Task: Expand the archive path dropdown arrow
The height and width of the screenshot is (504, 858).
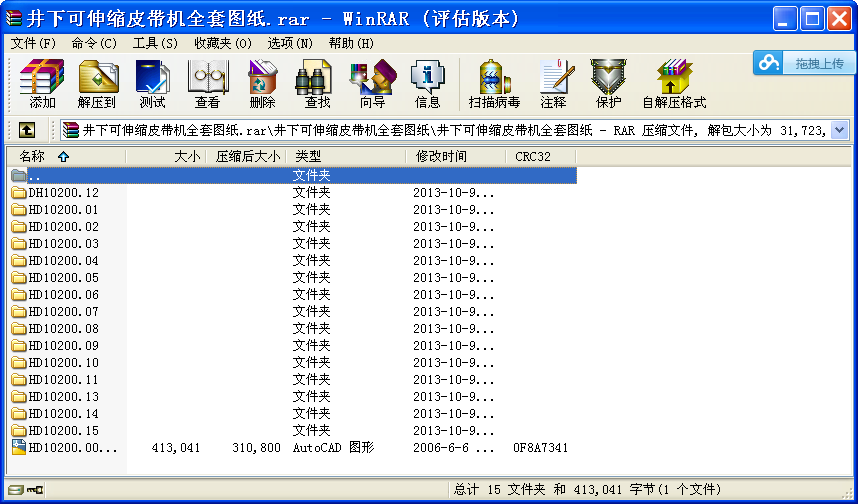Action: pyautogui.click(x=839, y=130)
